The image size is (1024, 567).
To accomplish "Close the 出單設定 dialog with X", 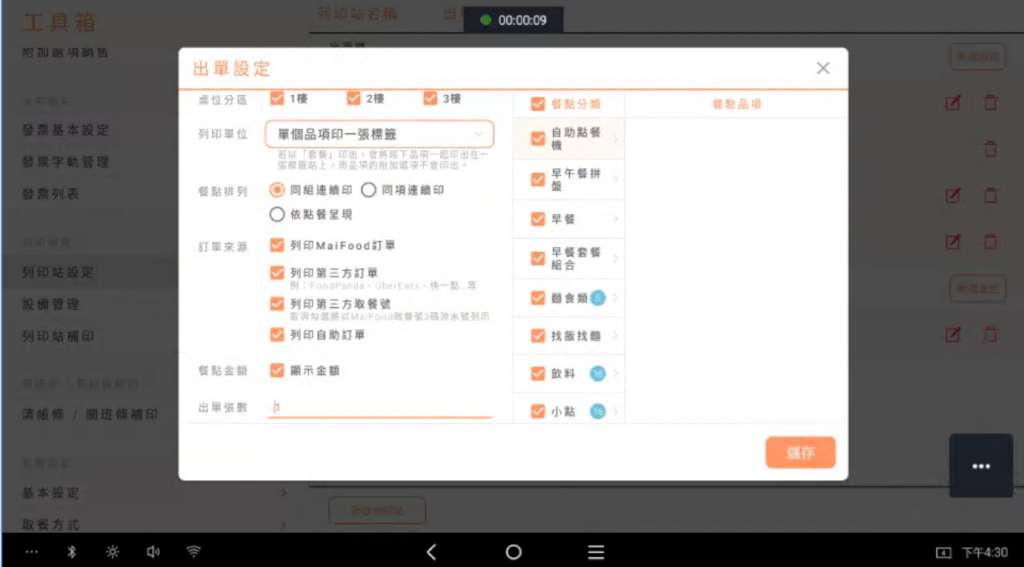I will point(823,68).
